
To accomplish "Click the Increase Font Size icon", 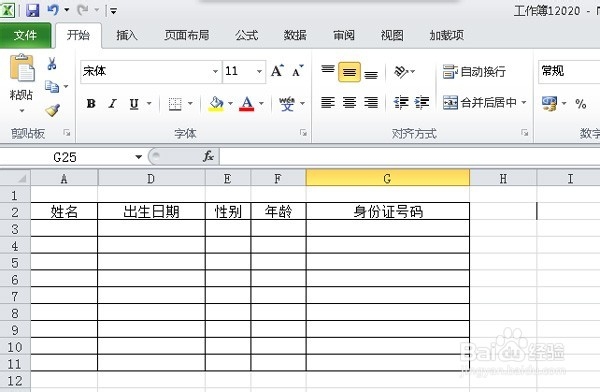I will pyautogui.click(x=277, y=71).
